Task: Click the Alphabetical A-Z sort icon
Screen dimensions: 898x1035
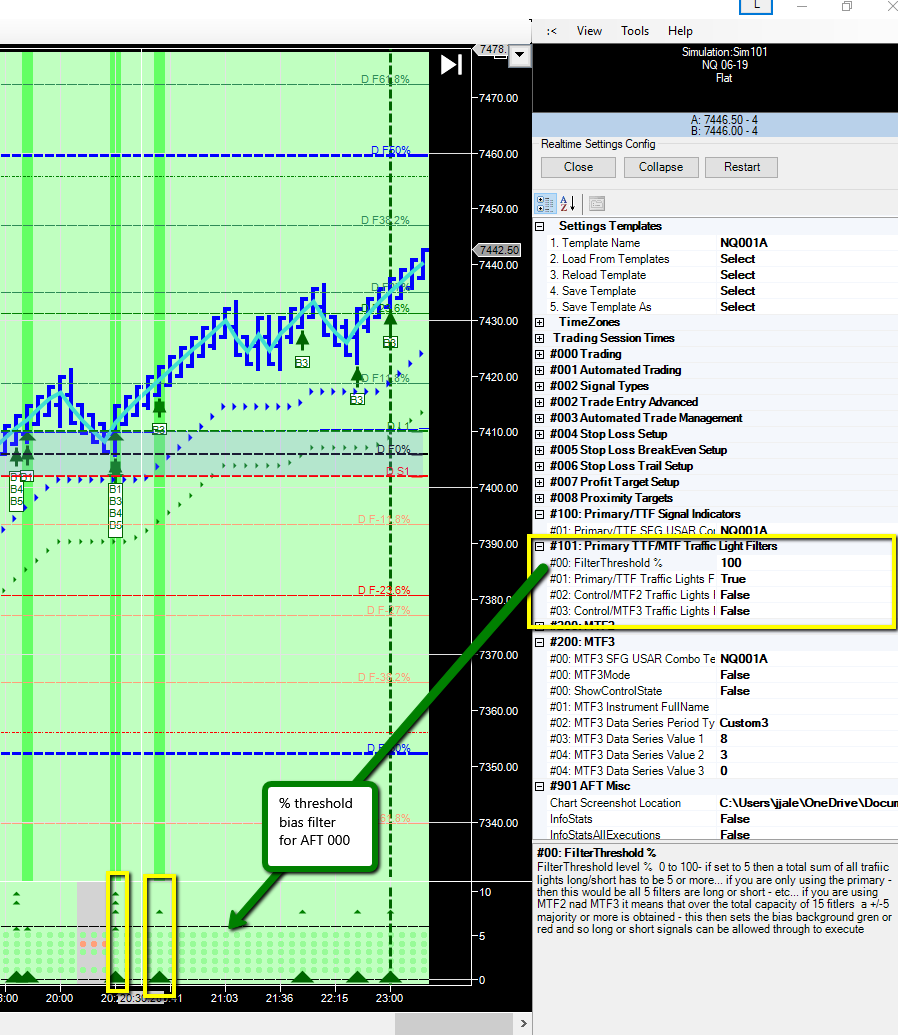Action: 568,204
